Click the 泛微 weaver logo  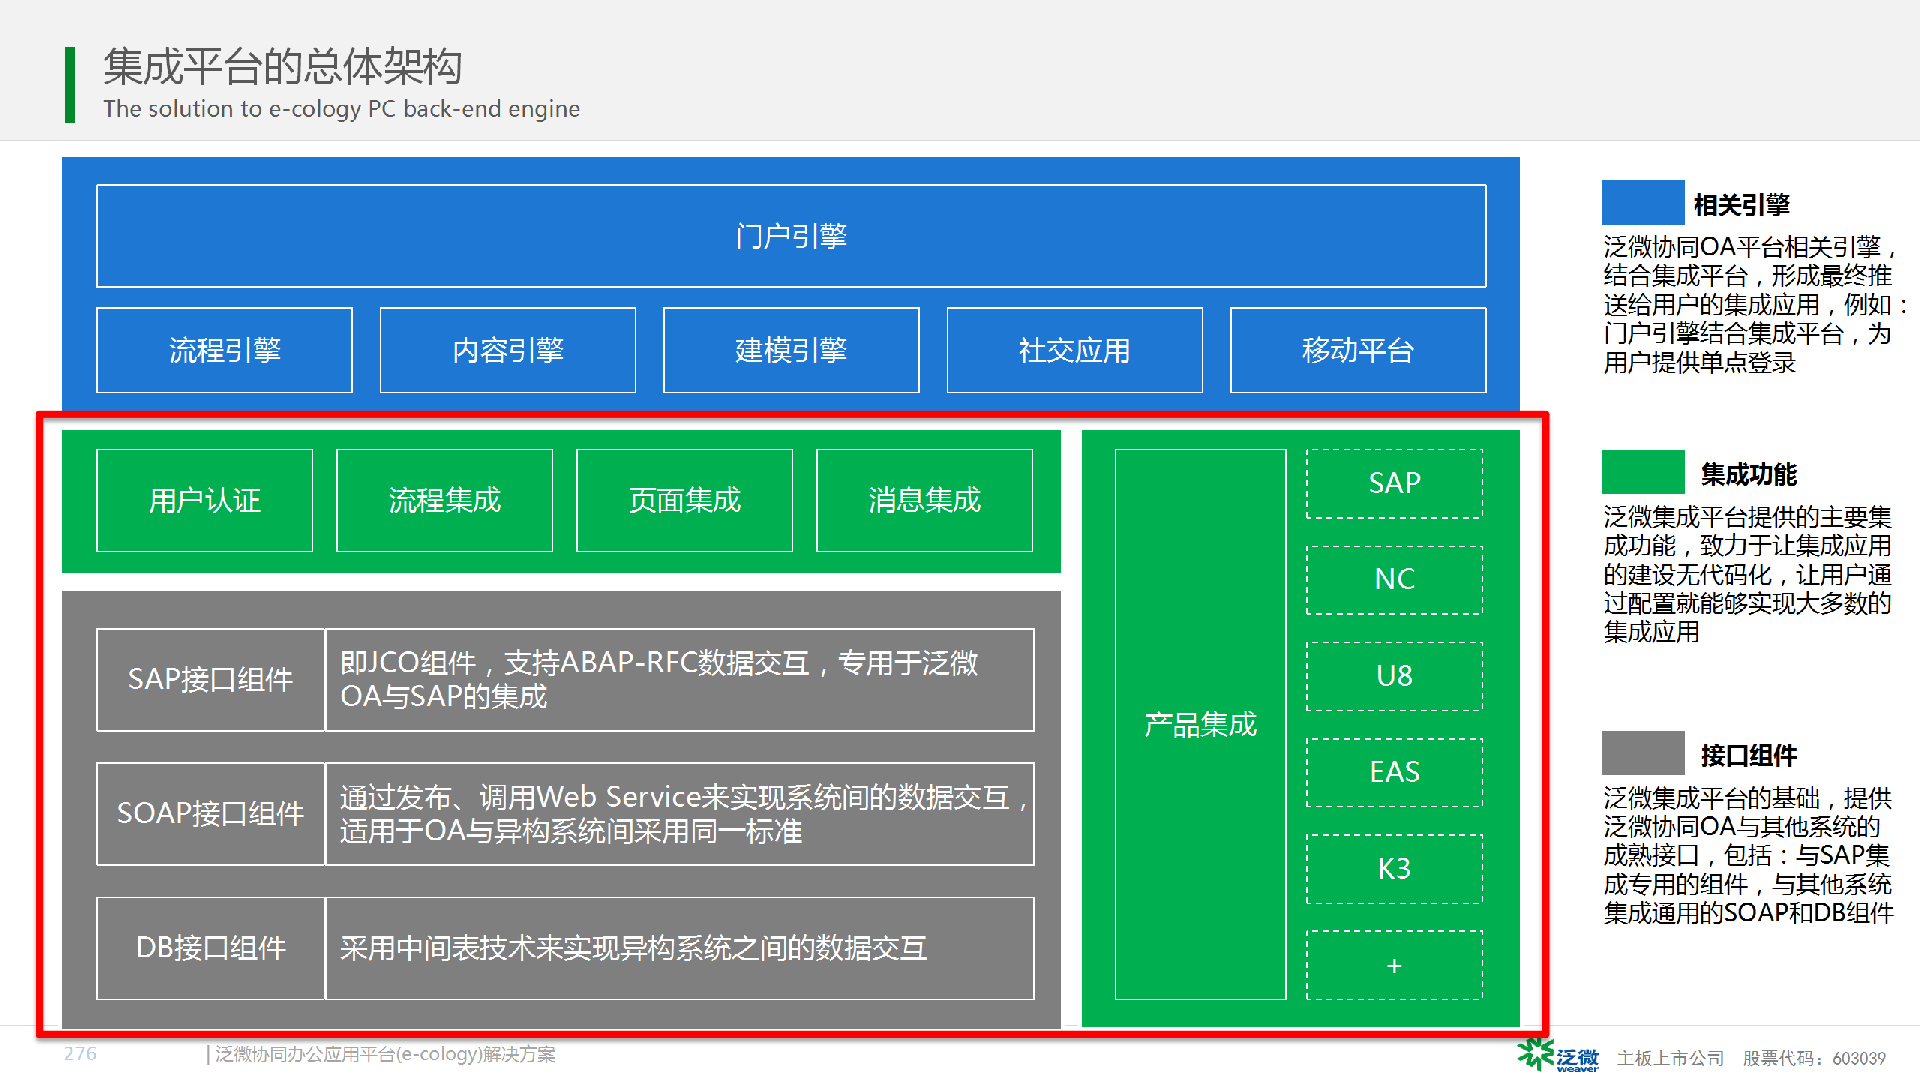(x=1558, y=1056)
